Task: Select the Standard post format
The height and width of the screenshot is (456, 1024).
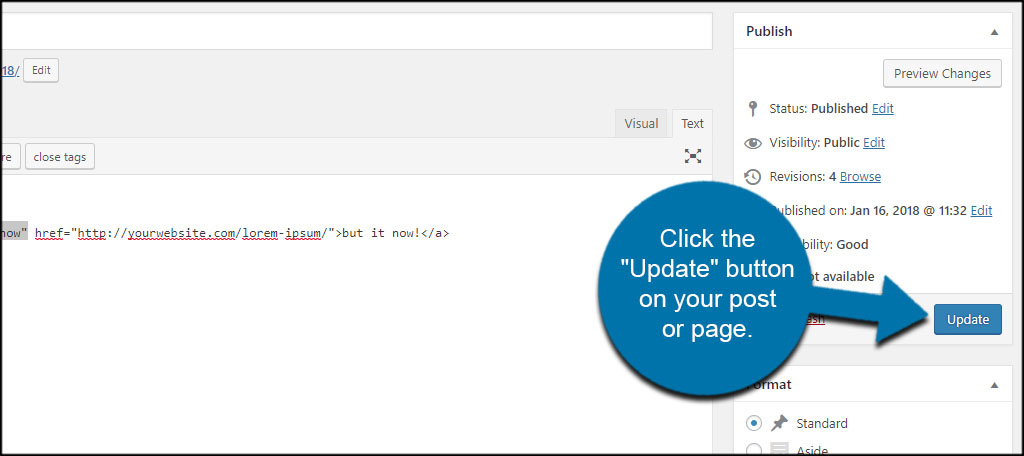Action: click(x=754, y=423)
